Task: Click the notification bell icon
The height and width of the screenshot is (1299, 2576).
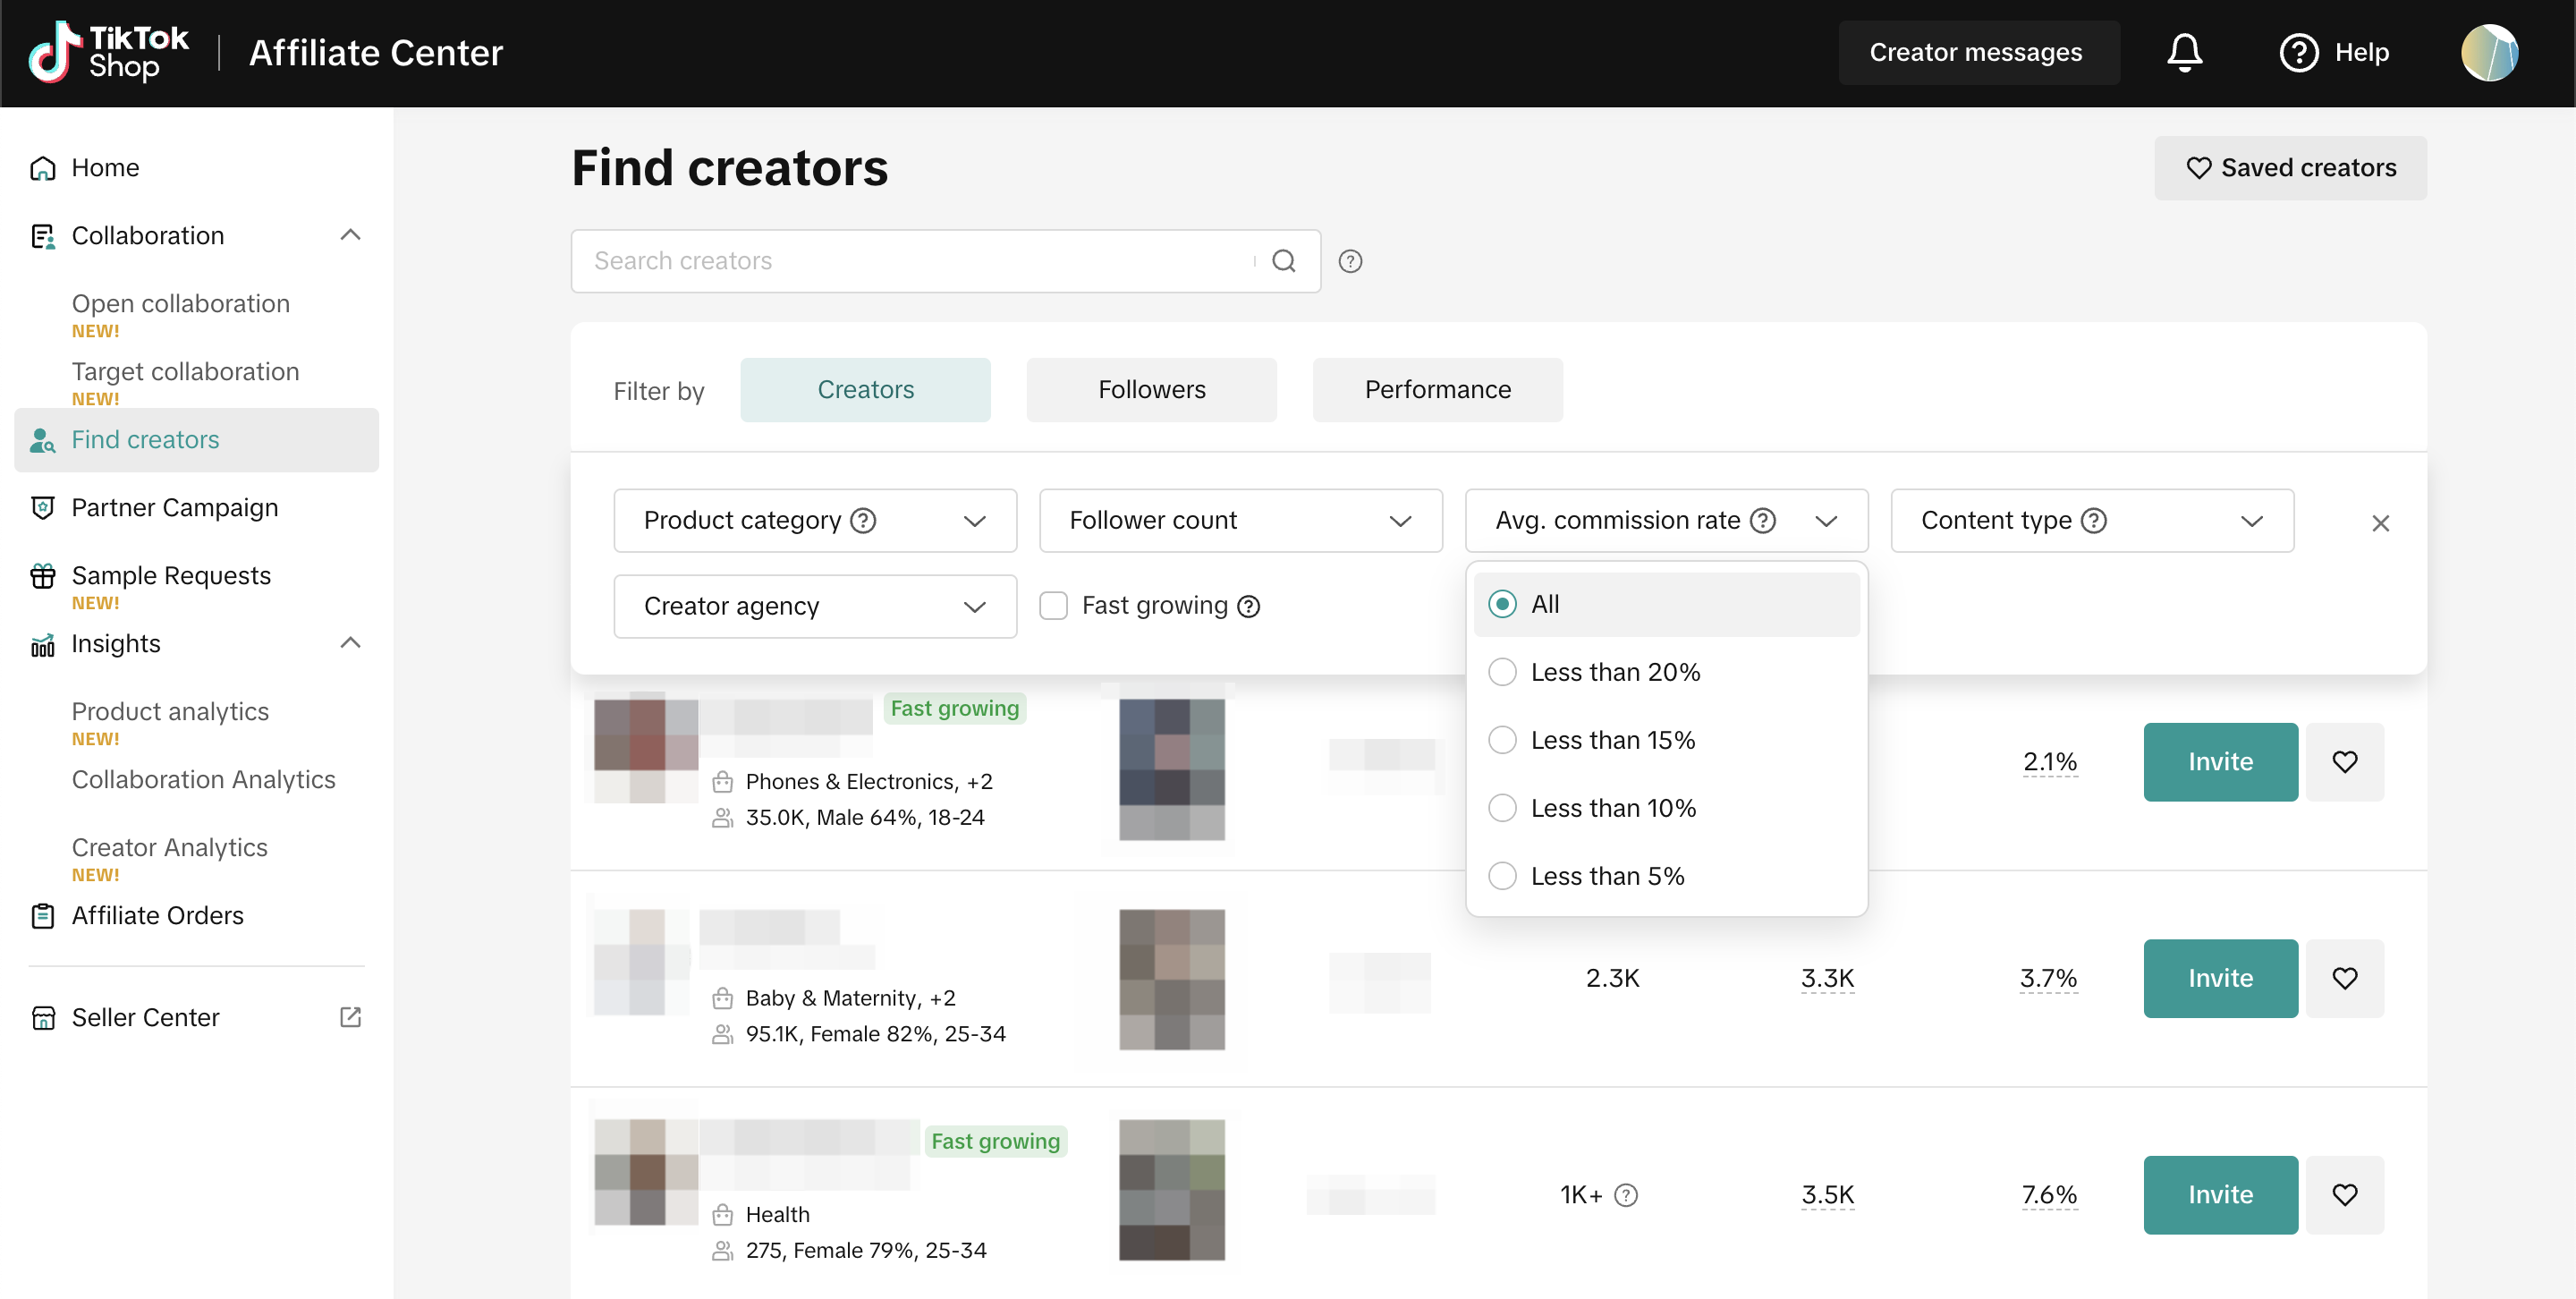Action: tap(2184, 52)
